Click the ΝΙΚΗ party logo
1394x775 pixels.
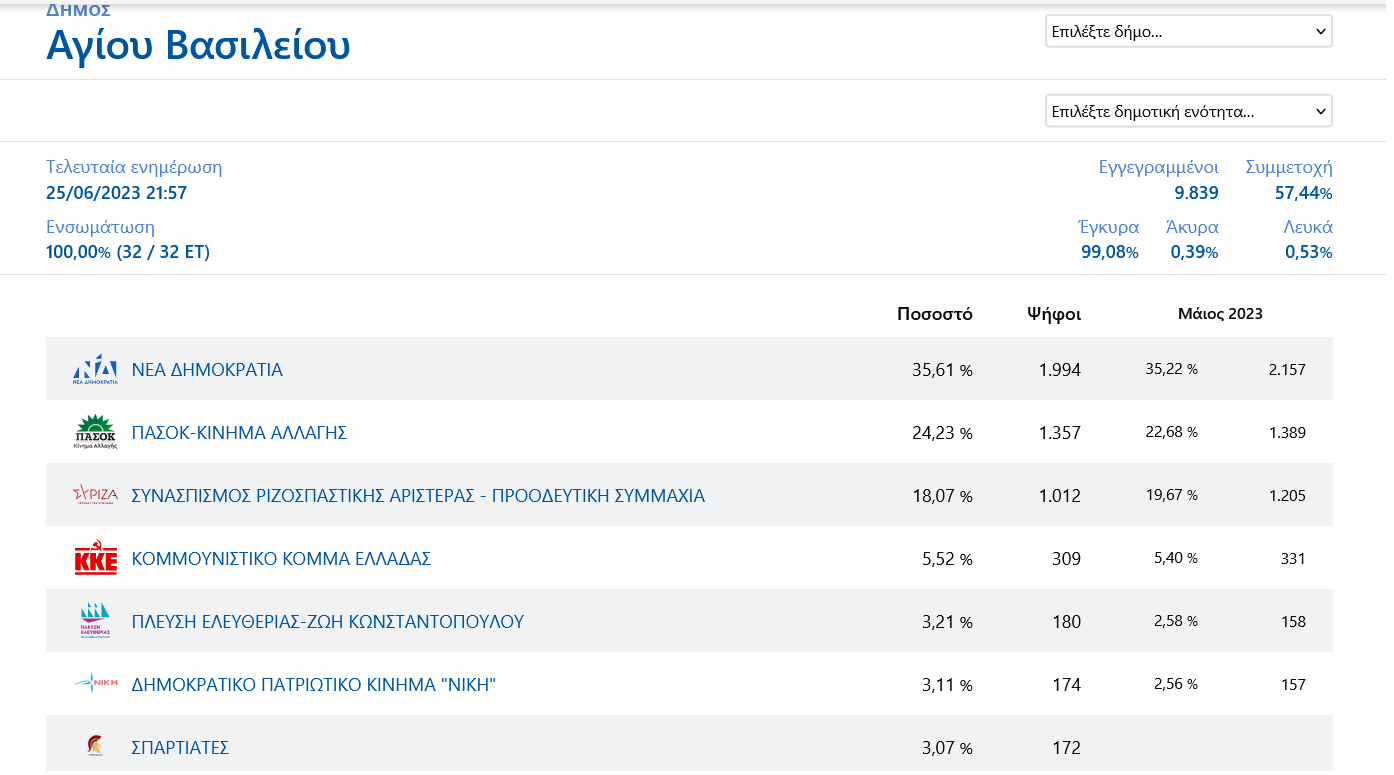95,684
